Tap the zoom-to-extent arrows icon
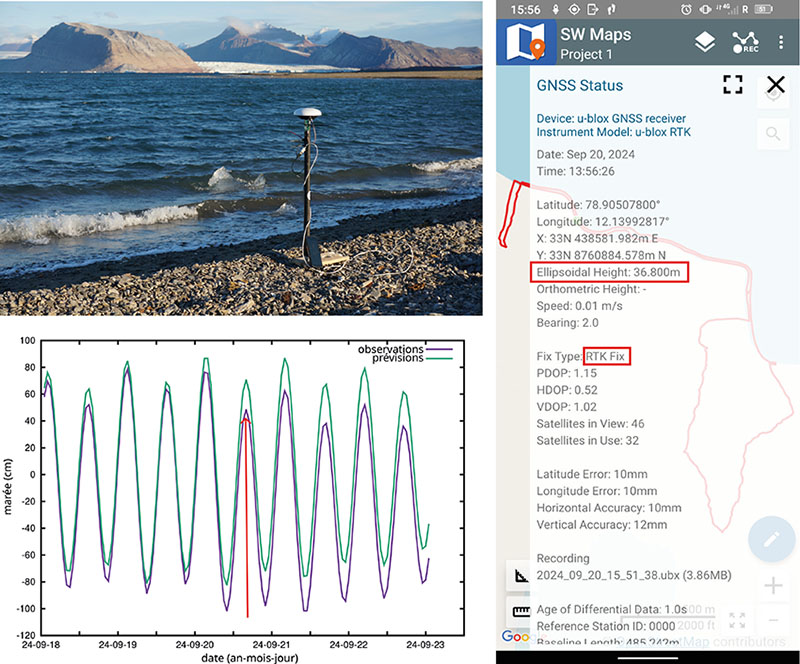The height and width of the screenshot is (664, 800). click(x=737, y=620)
